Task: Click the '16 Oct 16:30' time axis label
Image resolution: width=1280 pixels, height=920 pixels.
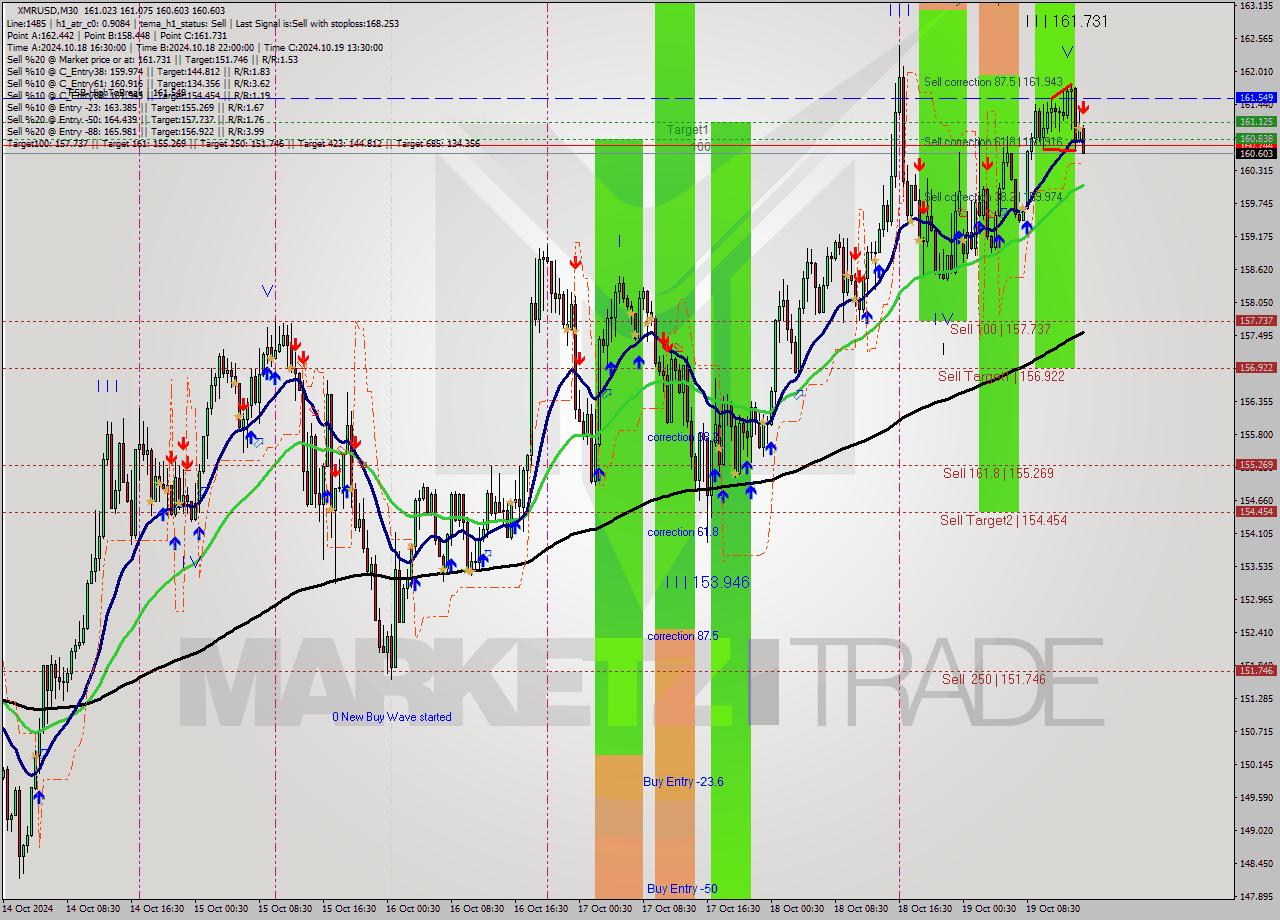Action: coord(541,909)
